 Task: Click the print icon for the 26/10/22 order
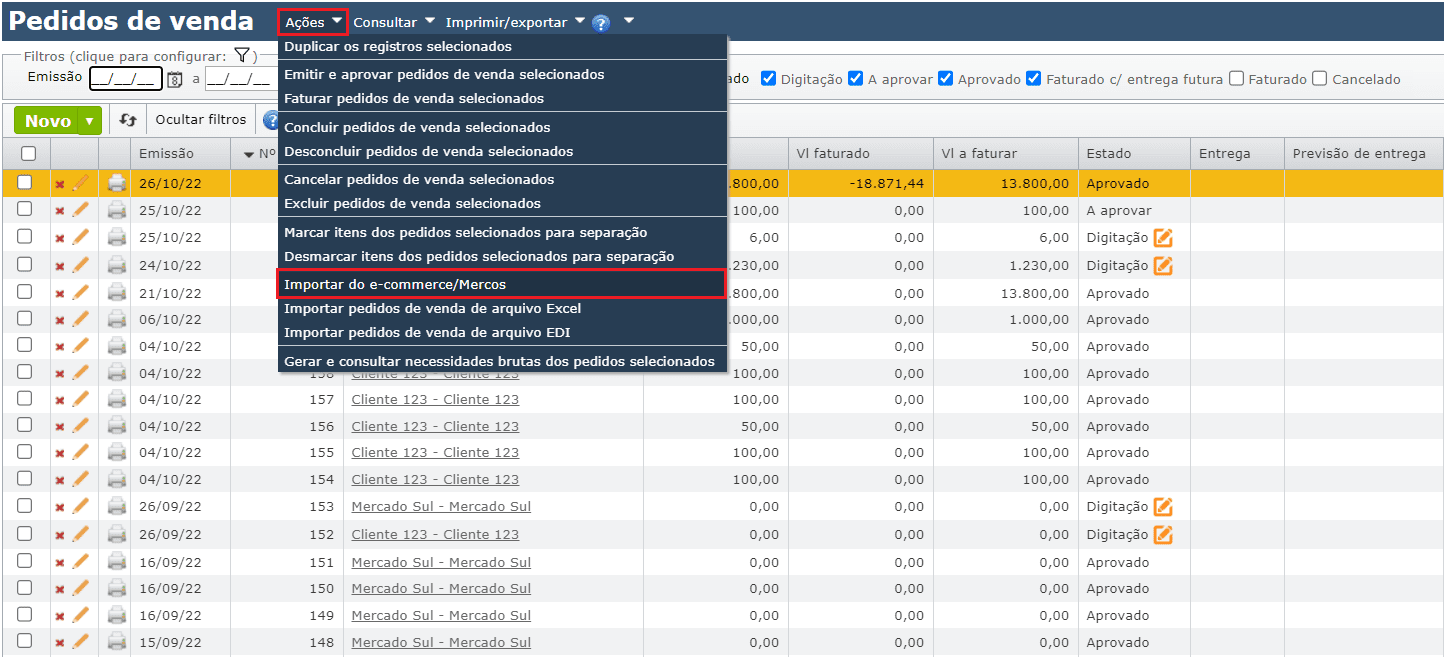[117, 183]
